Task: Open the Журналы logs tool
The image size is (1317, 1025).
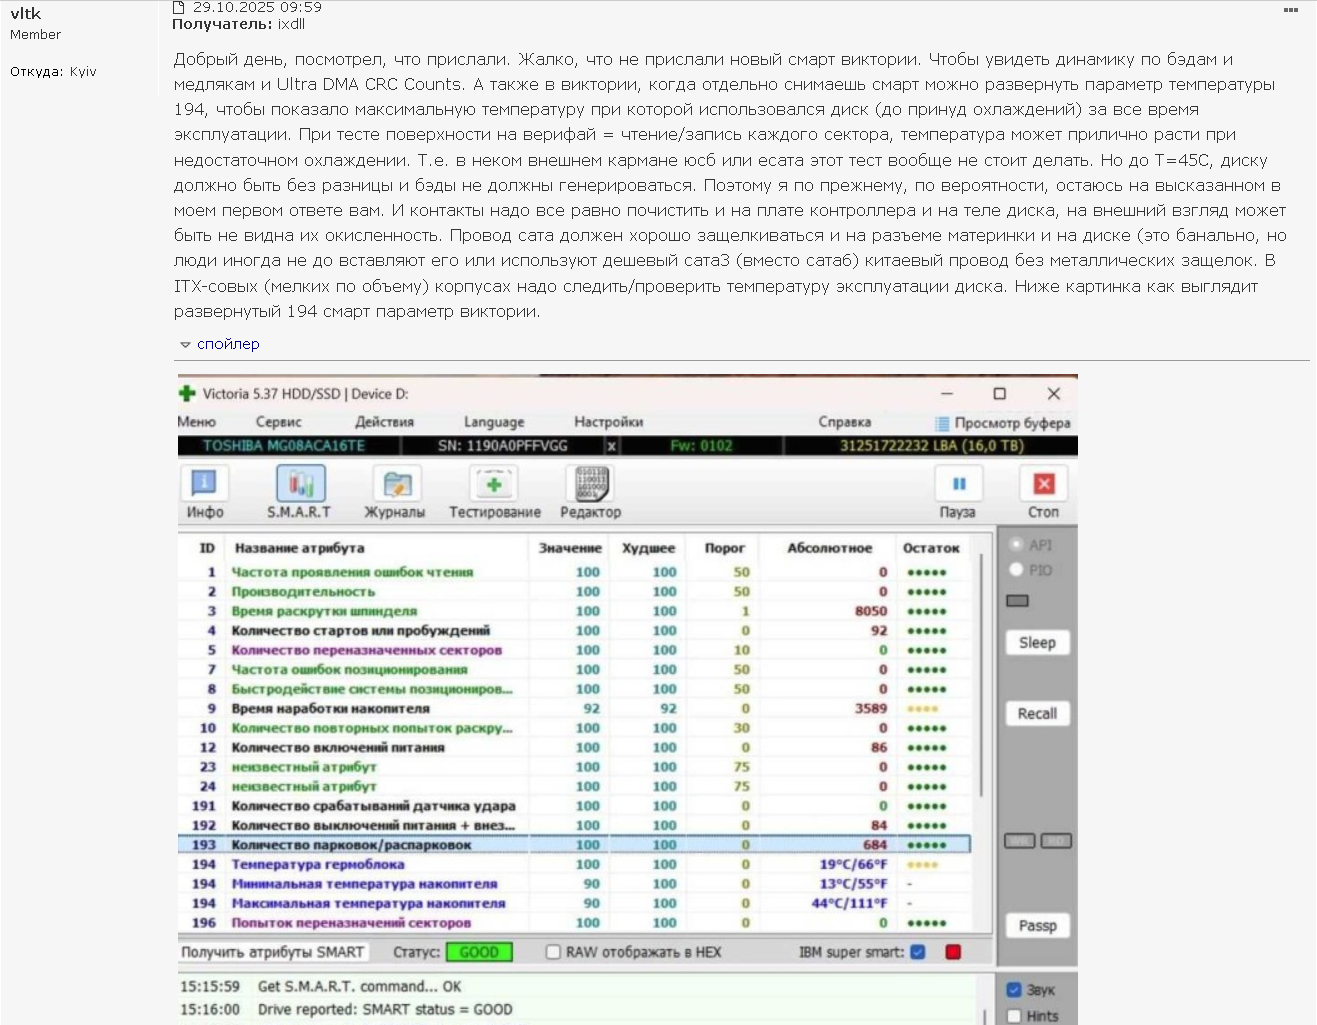Action: pos(395,493)
